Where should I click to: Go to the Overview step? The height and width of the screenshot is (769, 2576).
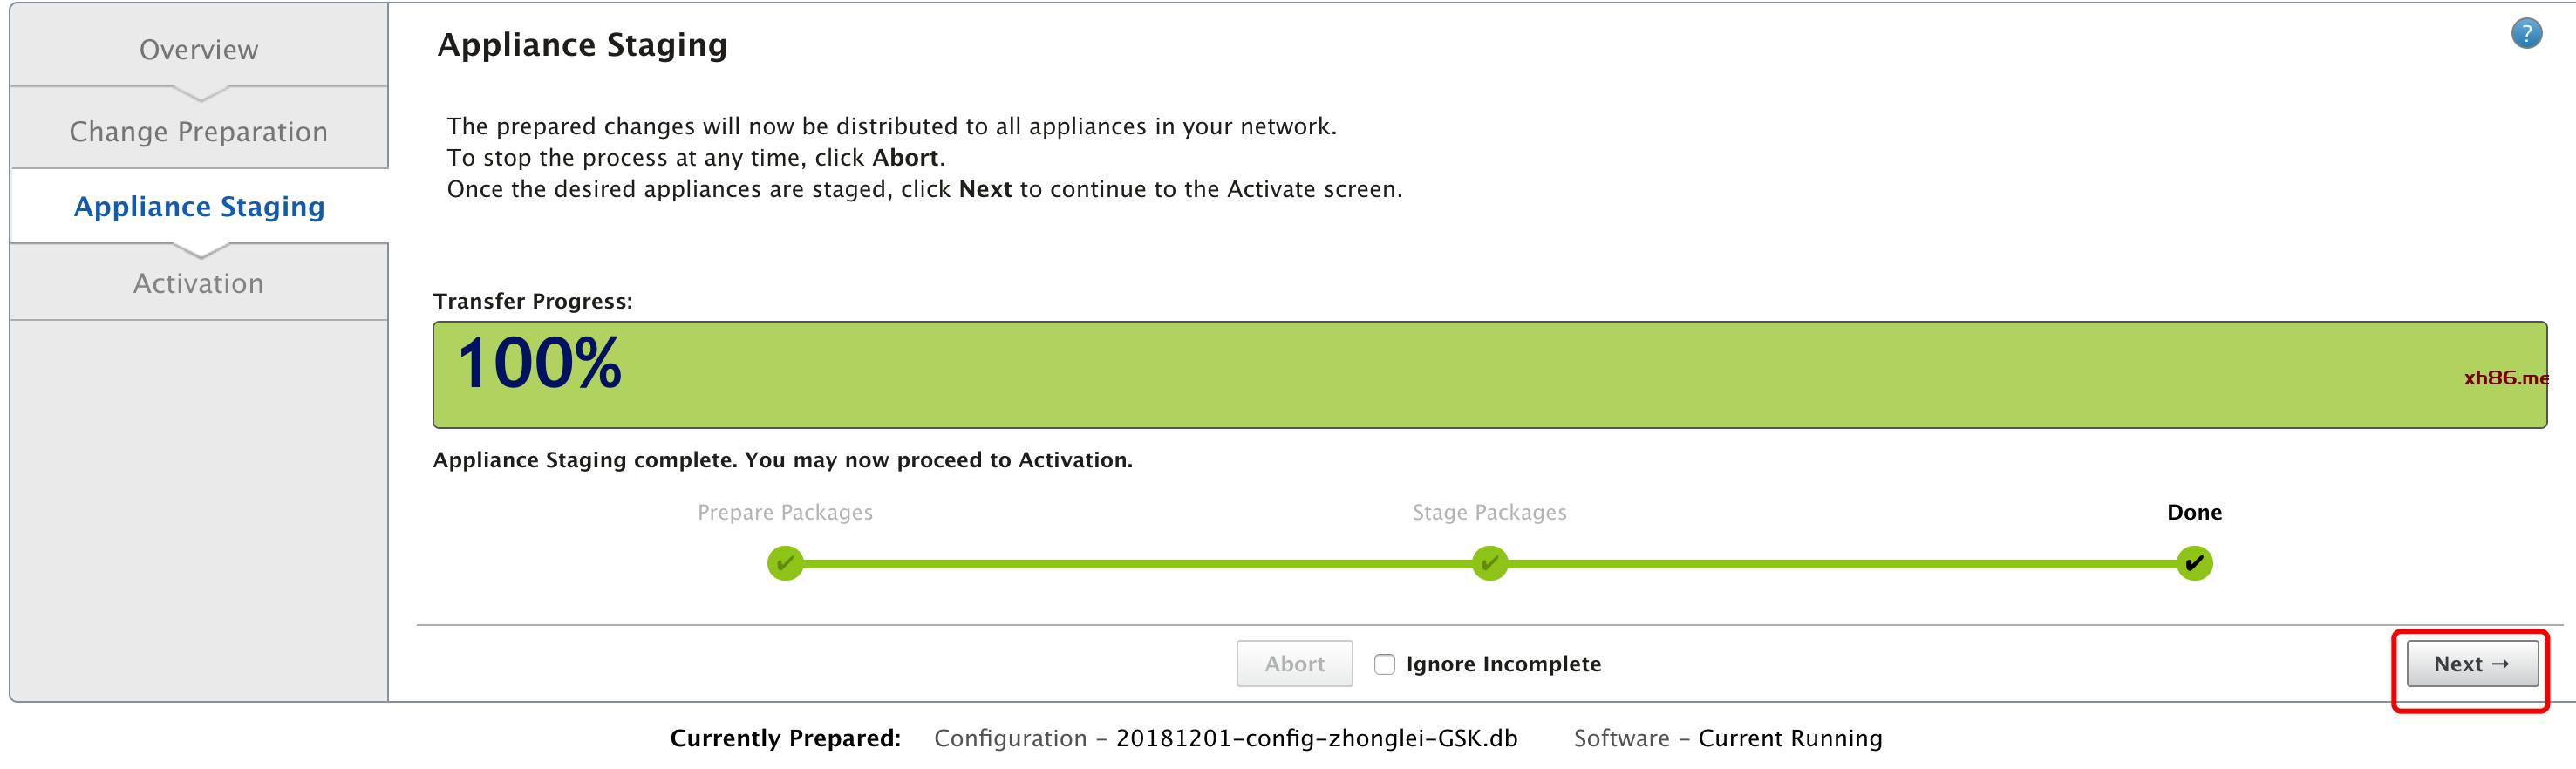[x=199, y=49]
